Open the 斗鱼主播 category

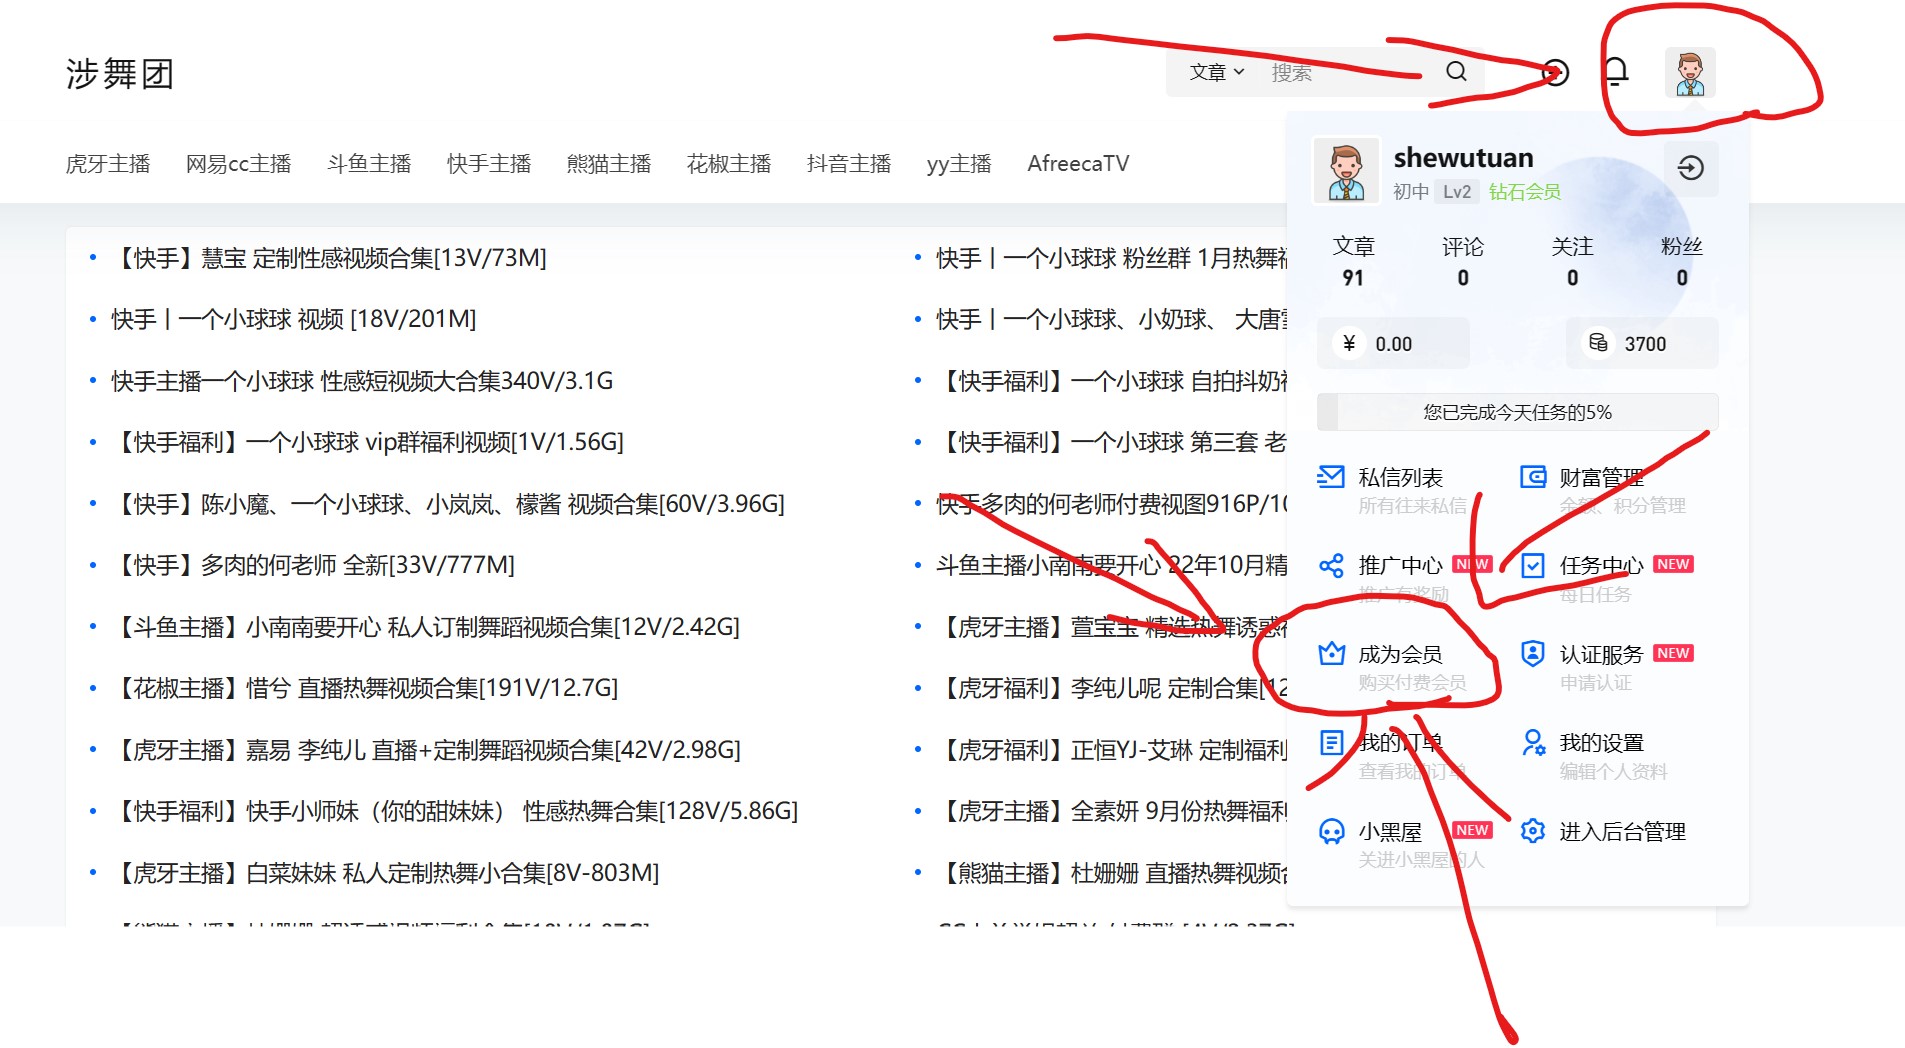[x=369, y=163]
